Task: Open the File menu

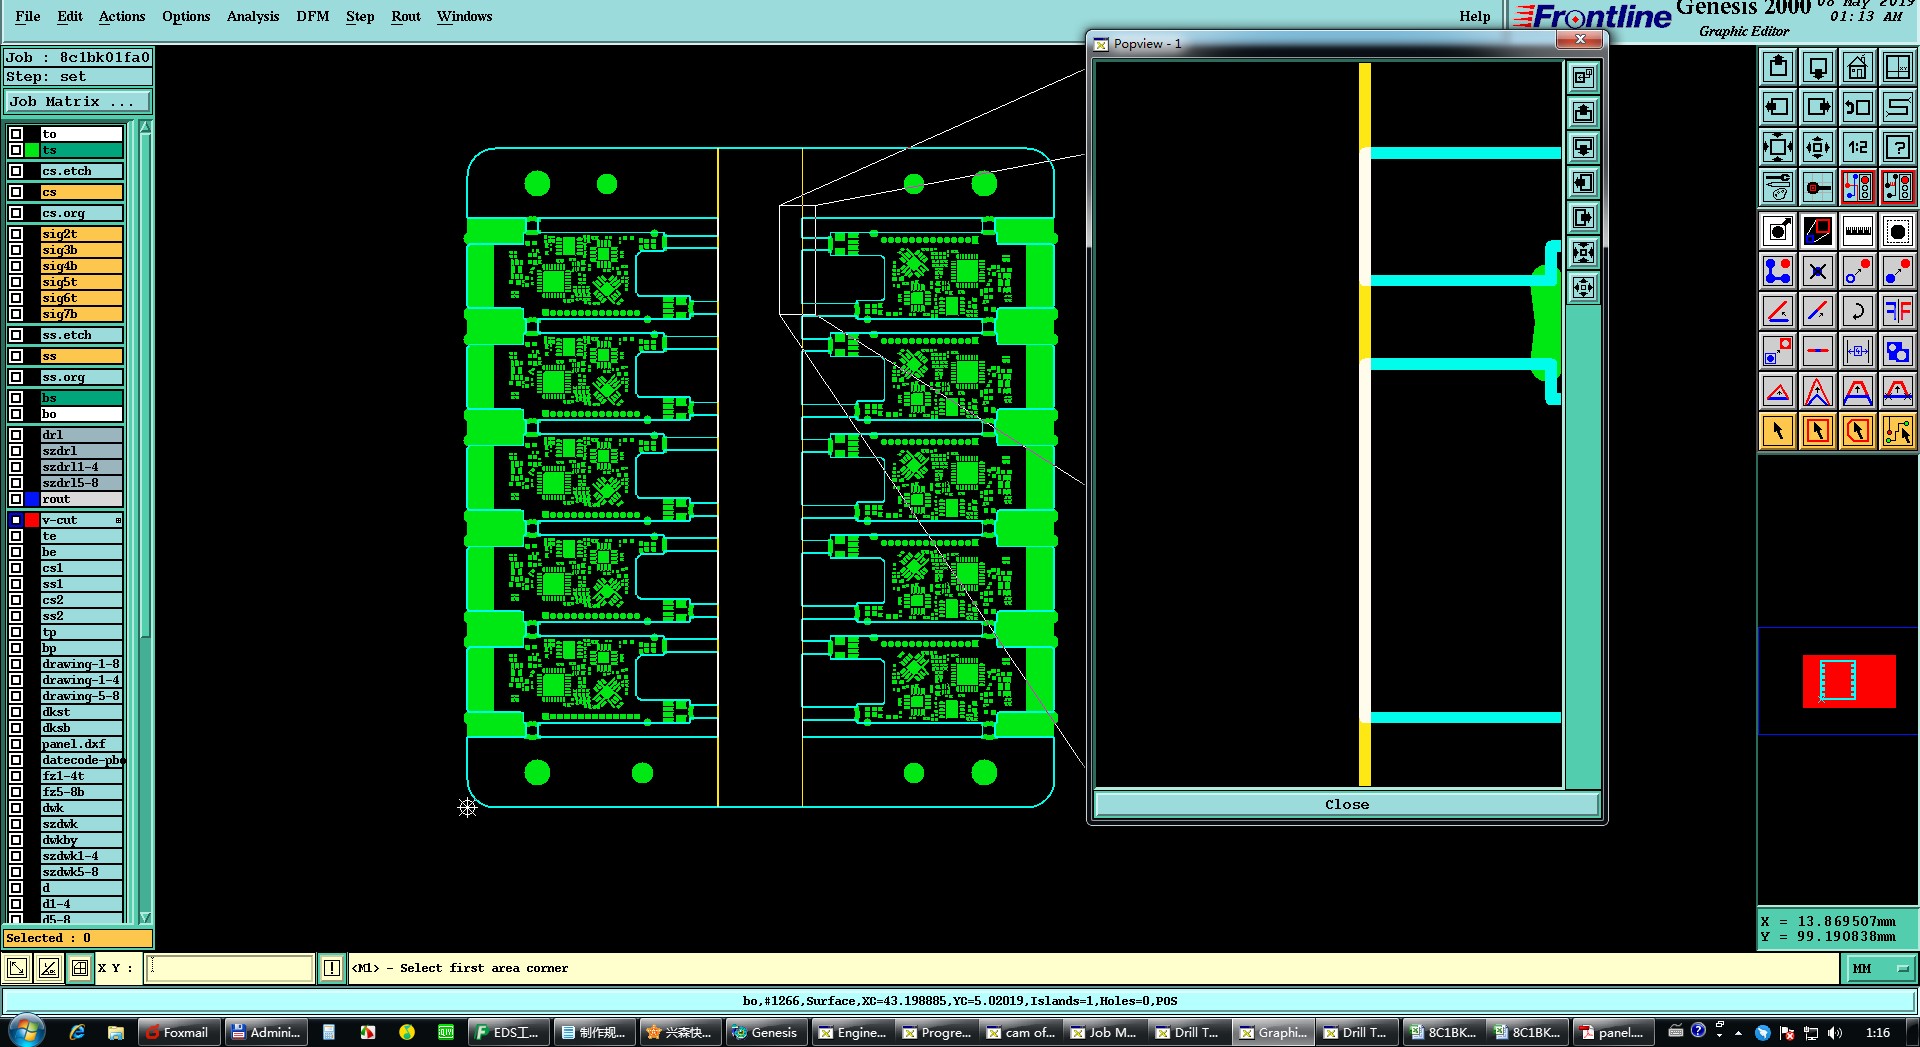Action: click(x=28, y=16)
